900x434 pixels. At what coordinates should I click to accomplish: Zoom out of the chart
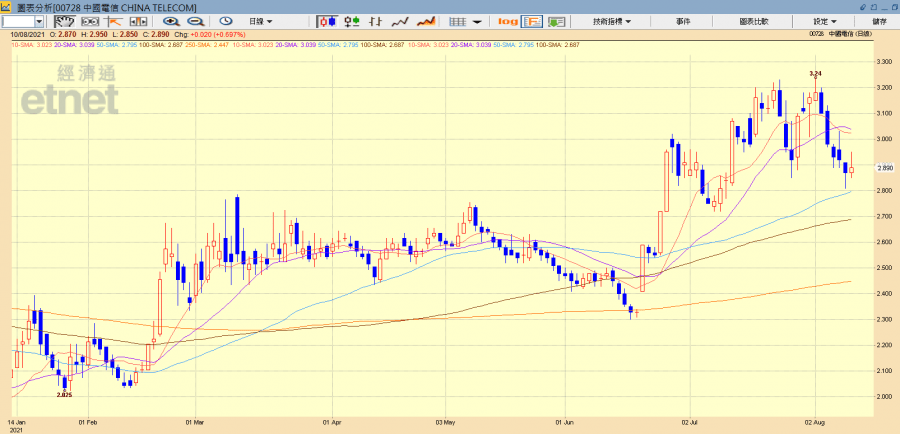click(195, 21)
